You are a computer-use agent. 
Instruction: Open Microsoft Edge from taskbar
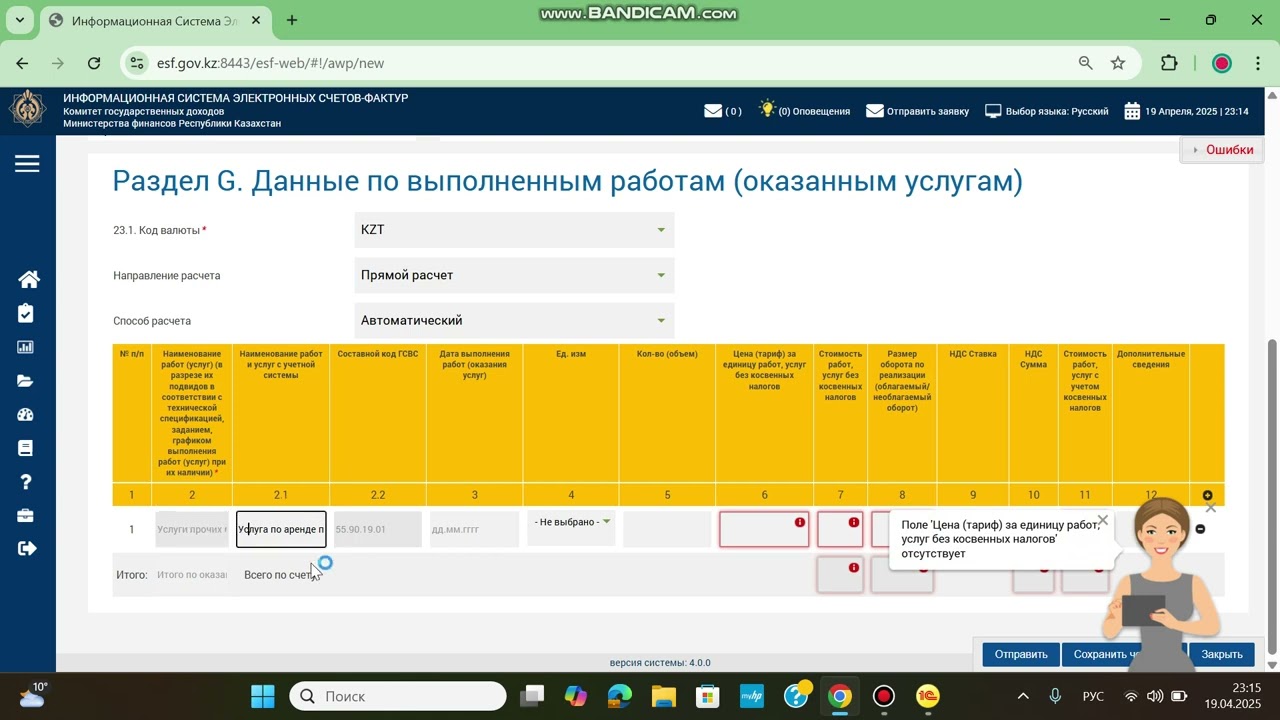[x=619, y=696]
